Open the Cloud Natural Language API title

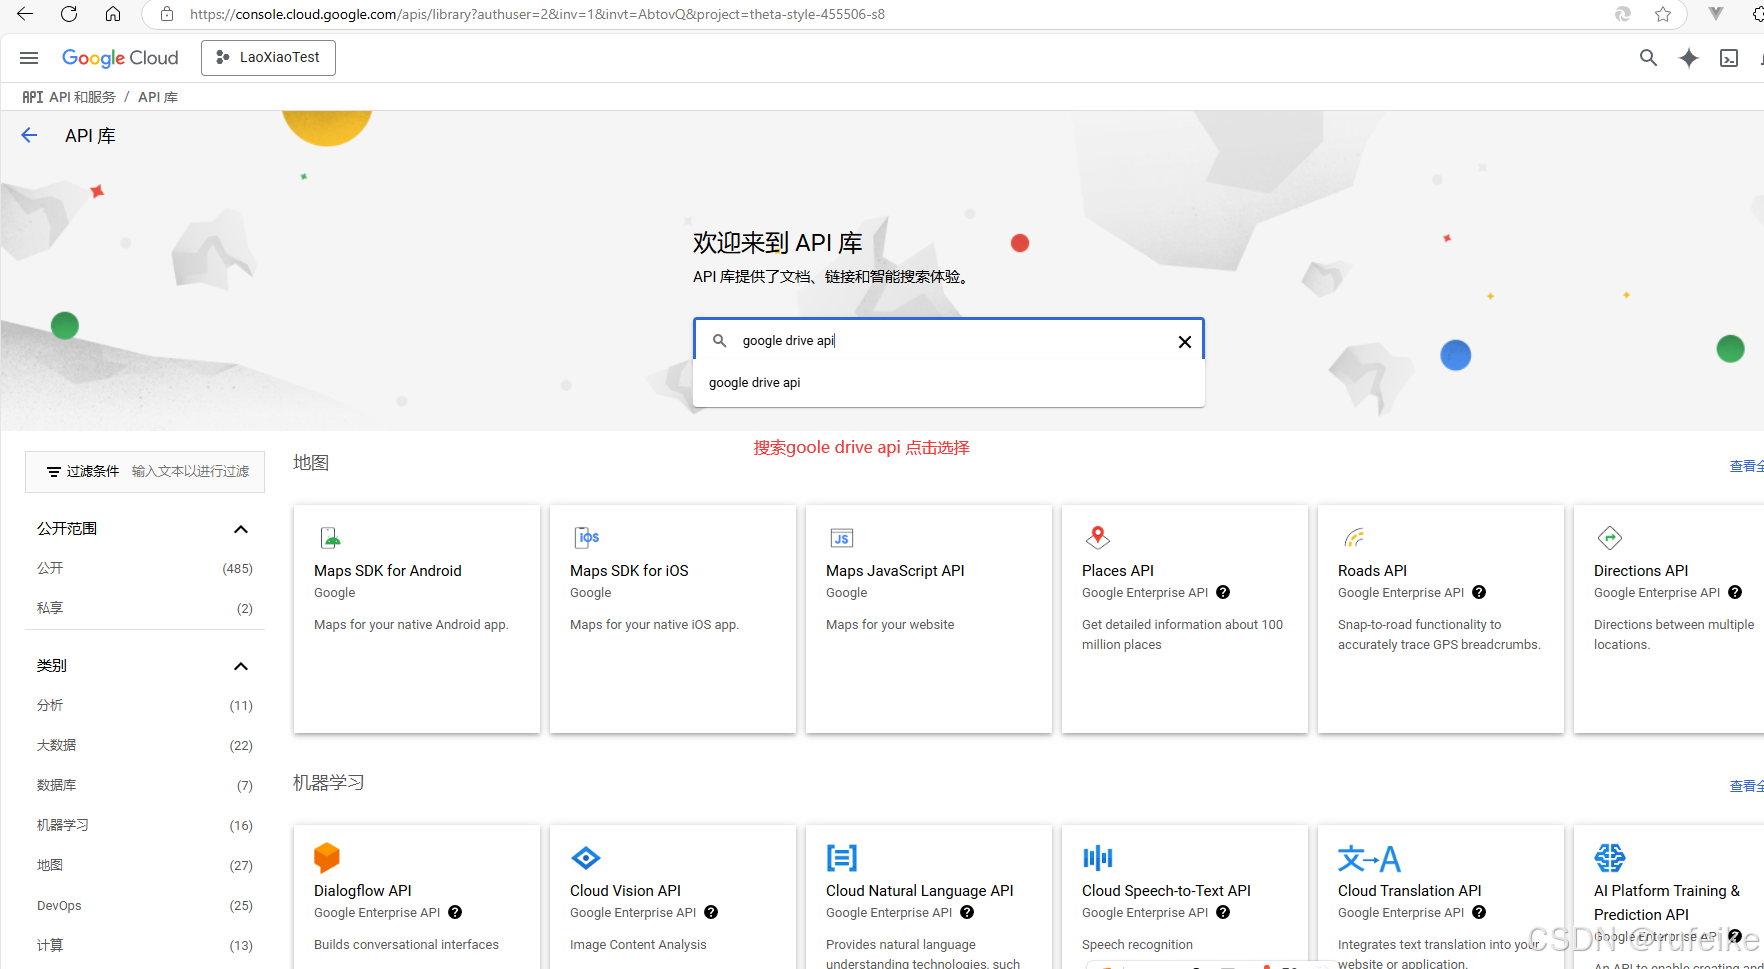click(x=919, y=891)
